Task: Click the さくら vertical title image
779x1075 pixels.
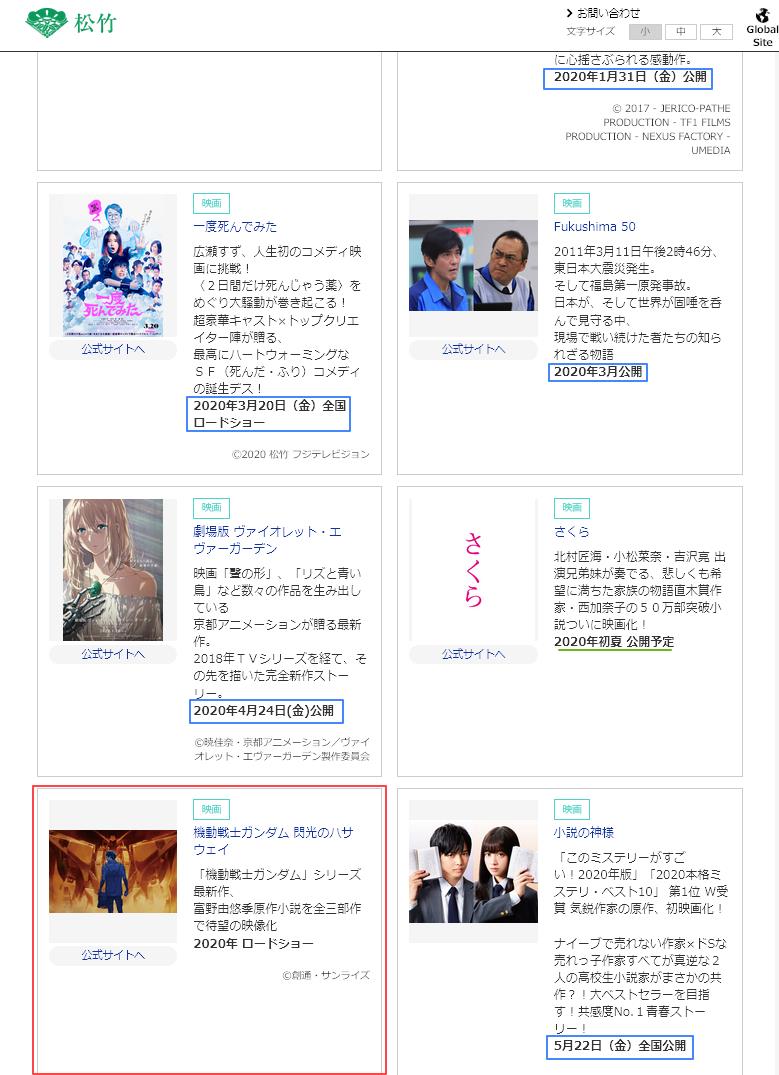Action: 473,570
